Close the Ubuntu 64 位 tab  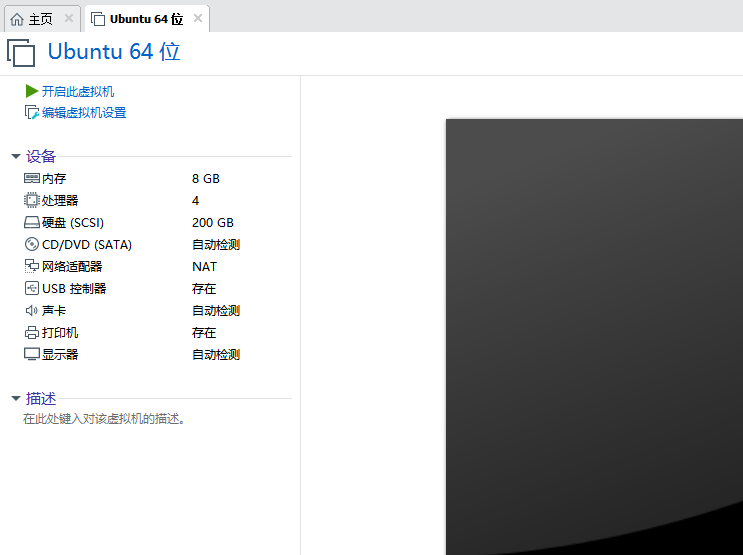[198, 19]
